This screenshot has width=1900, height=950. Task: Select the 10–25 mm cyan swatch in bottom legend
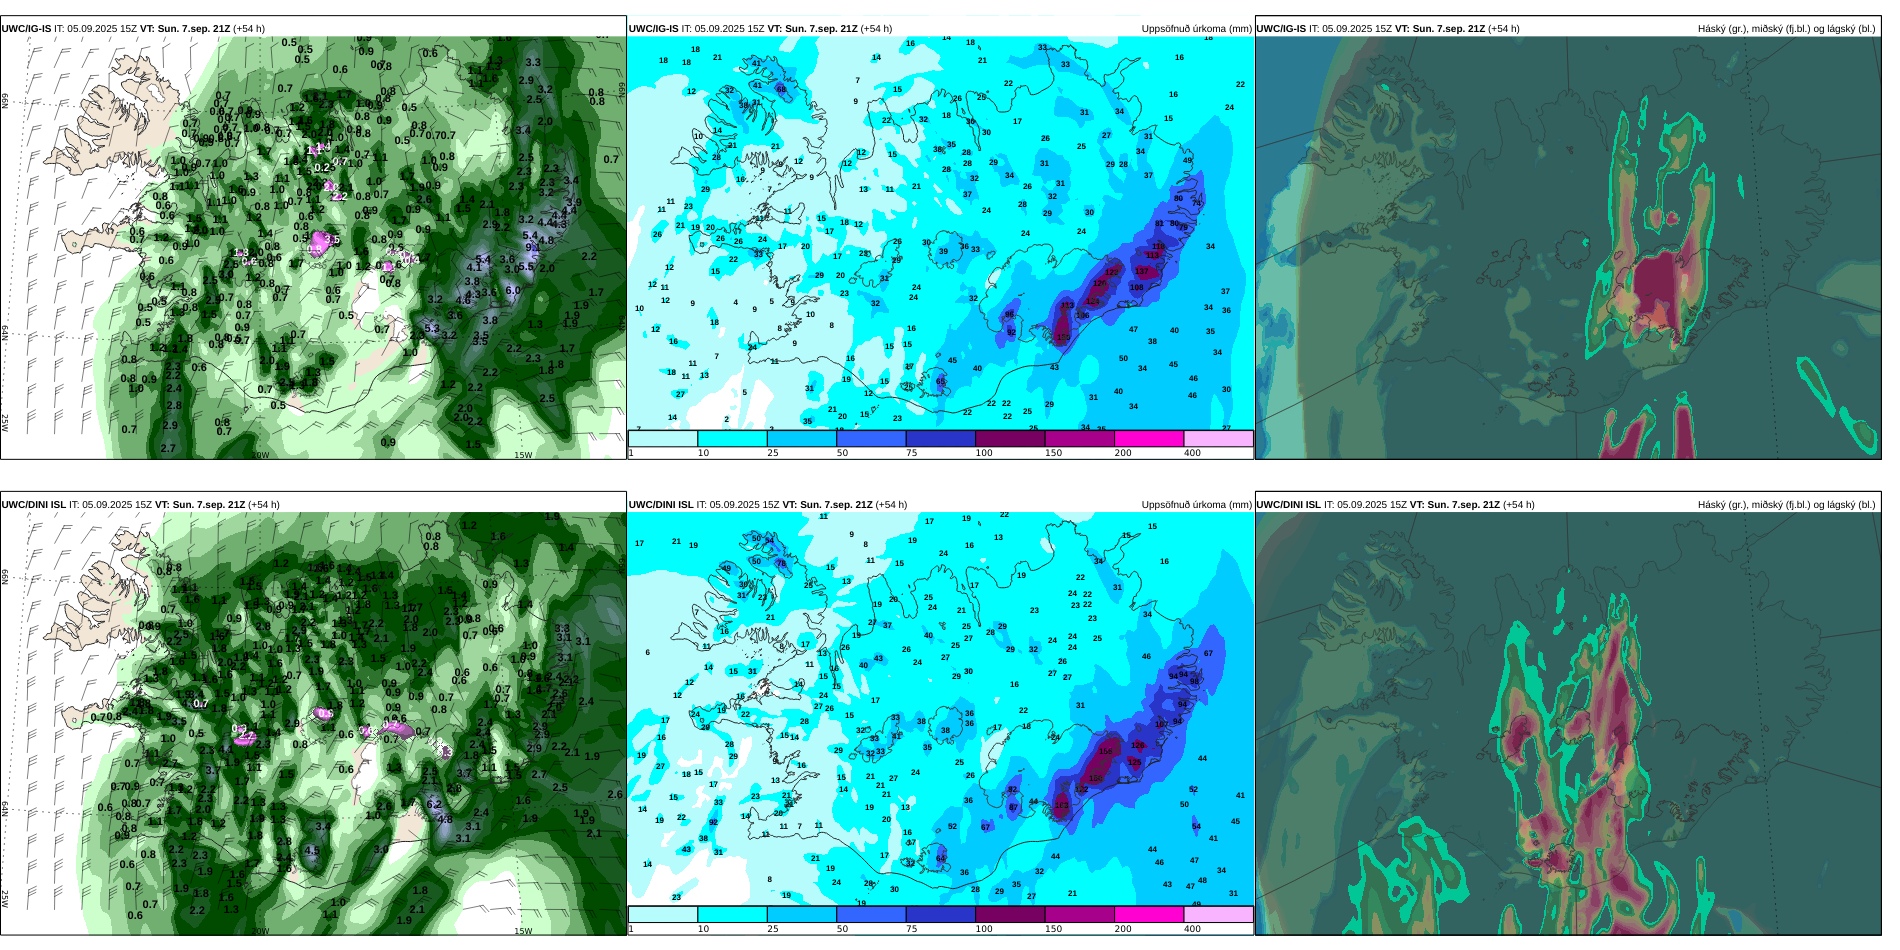[732, 915]
